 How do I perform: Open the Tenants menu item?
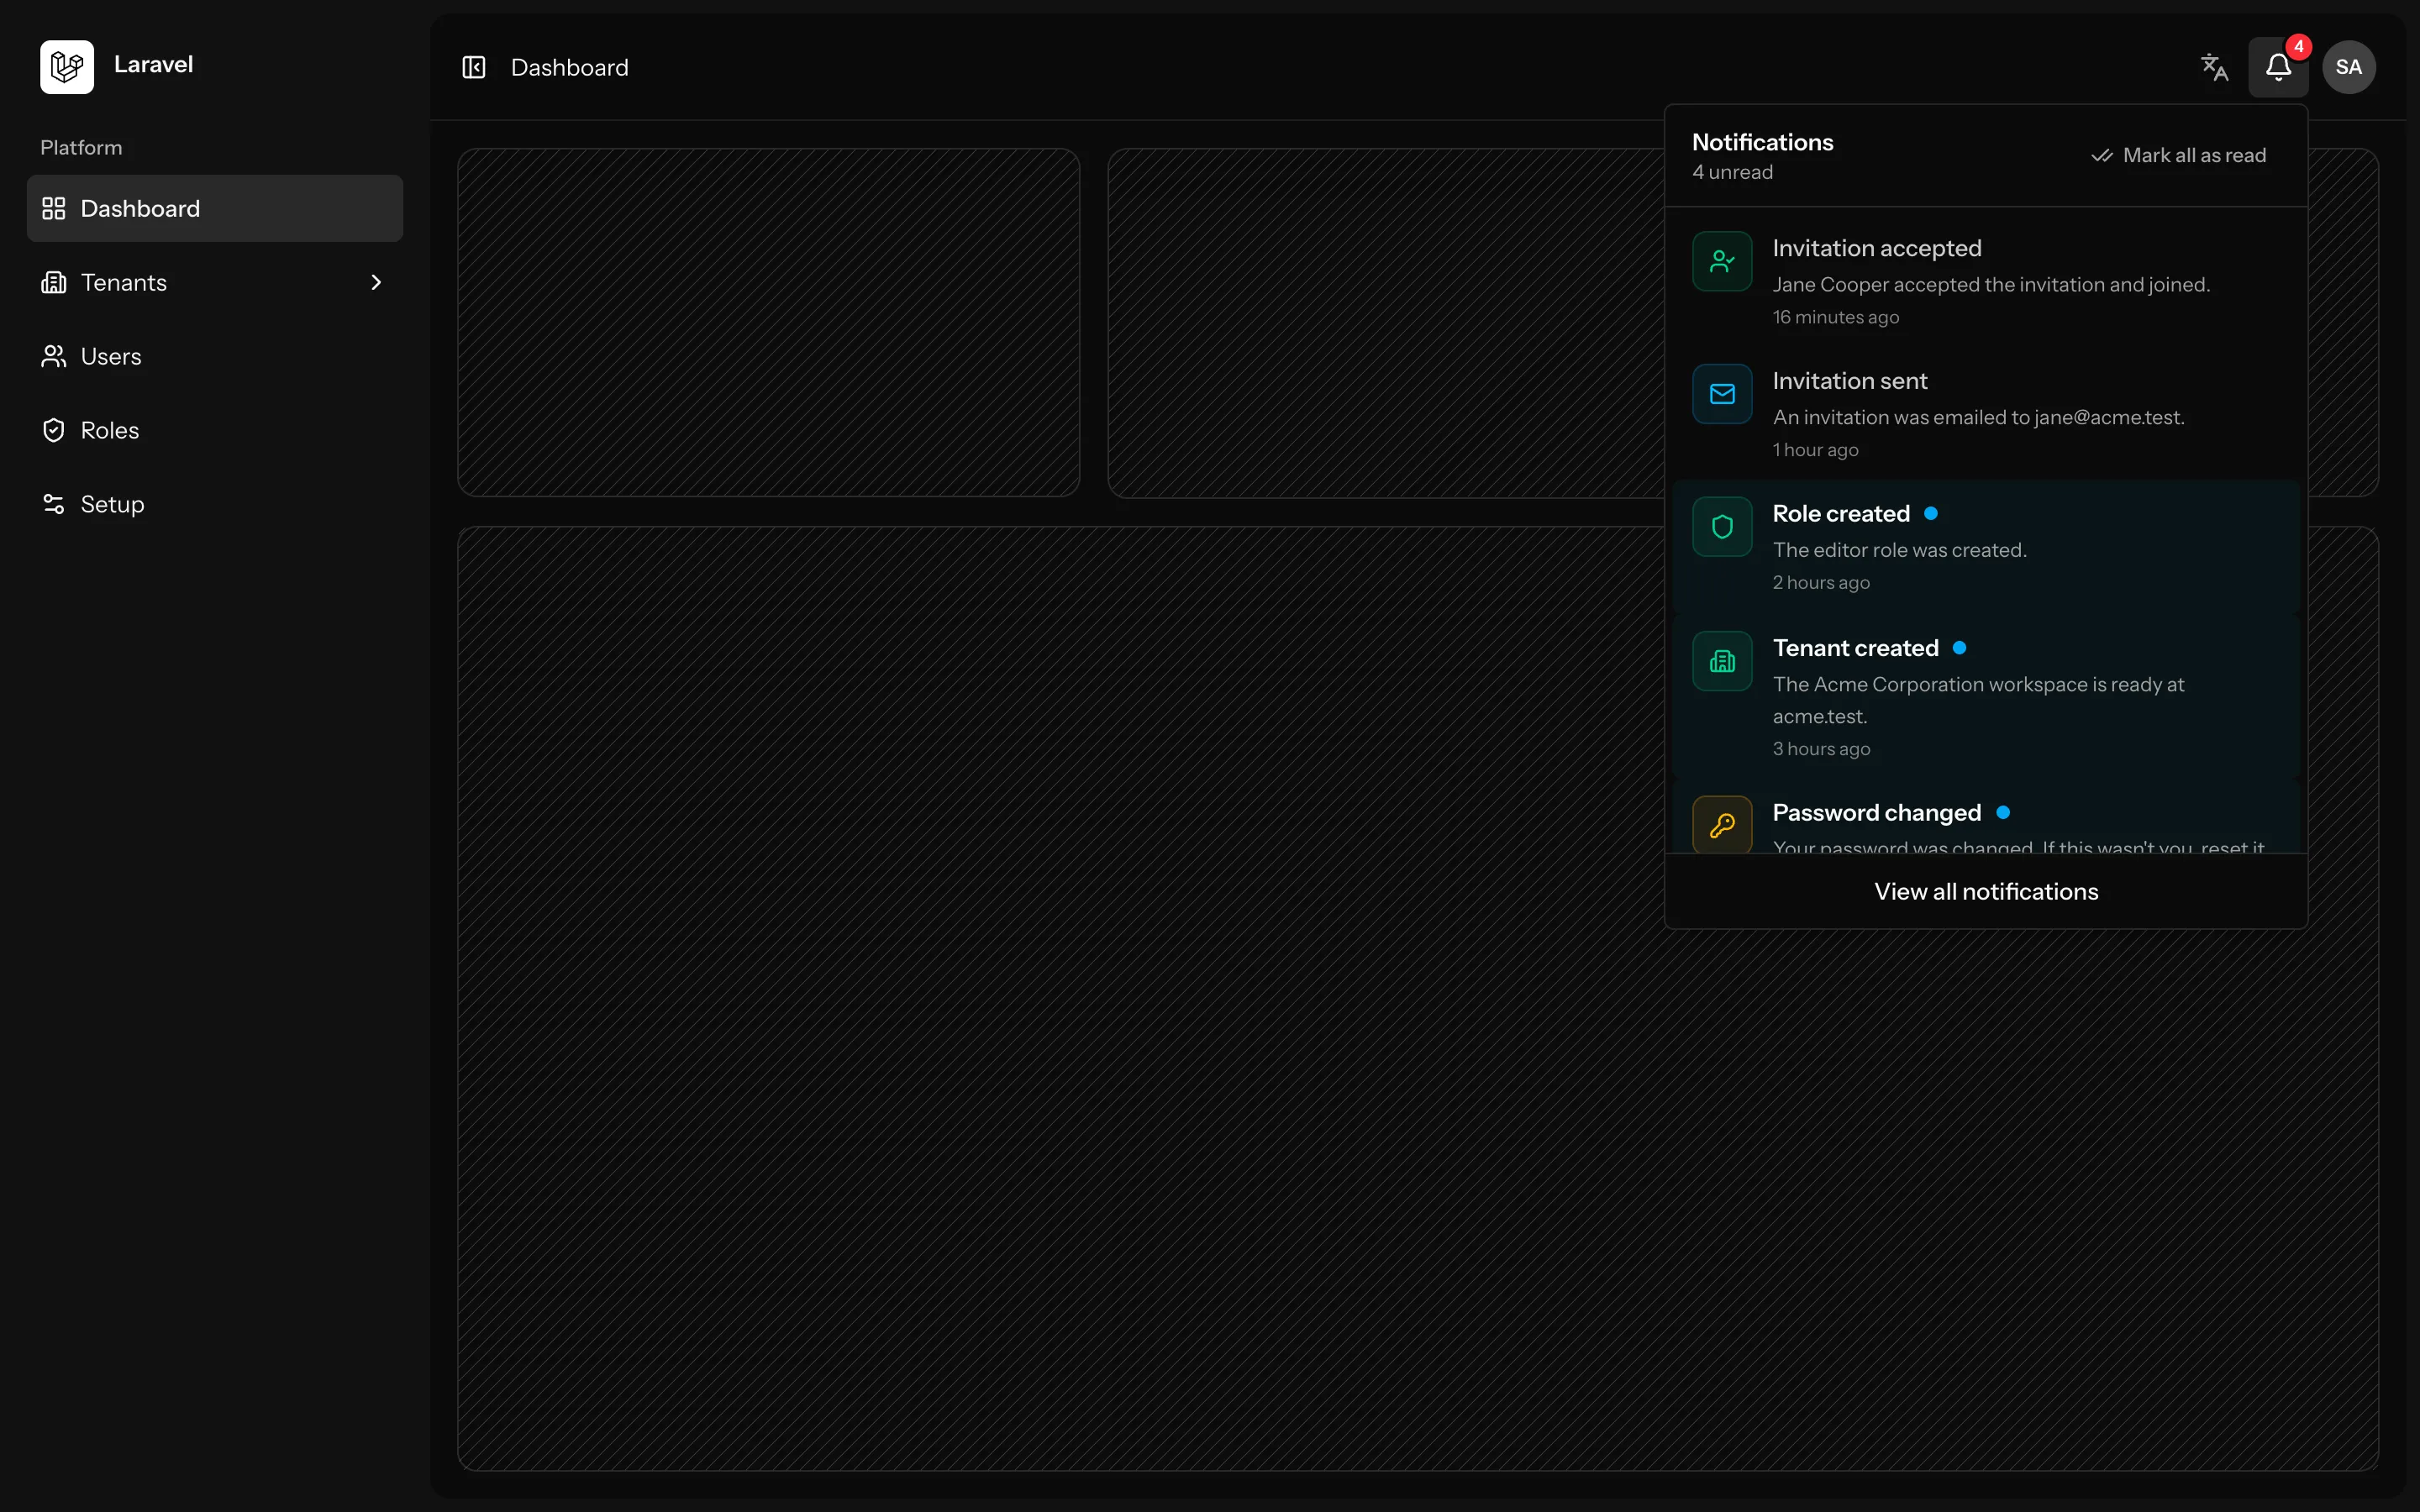[x=215, y=282]
